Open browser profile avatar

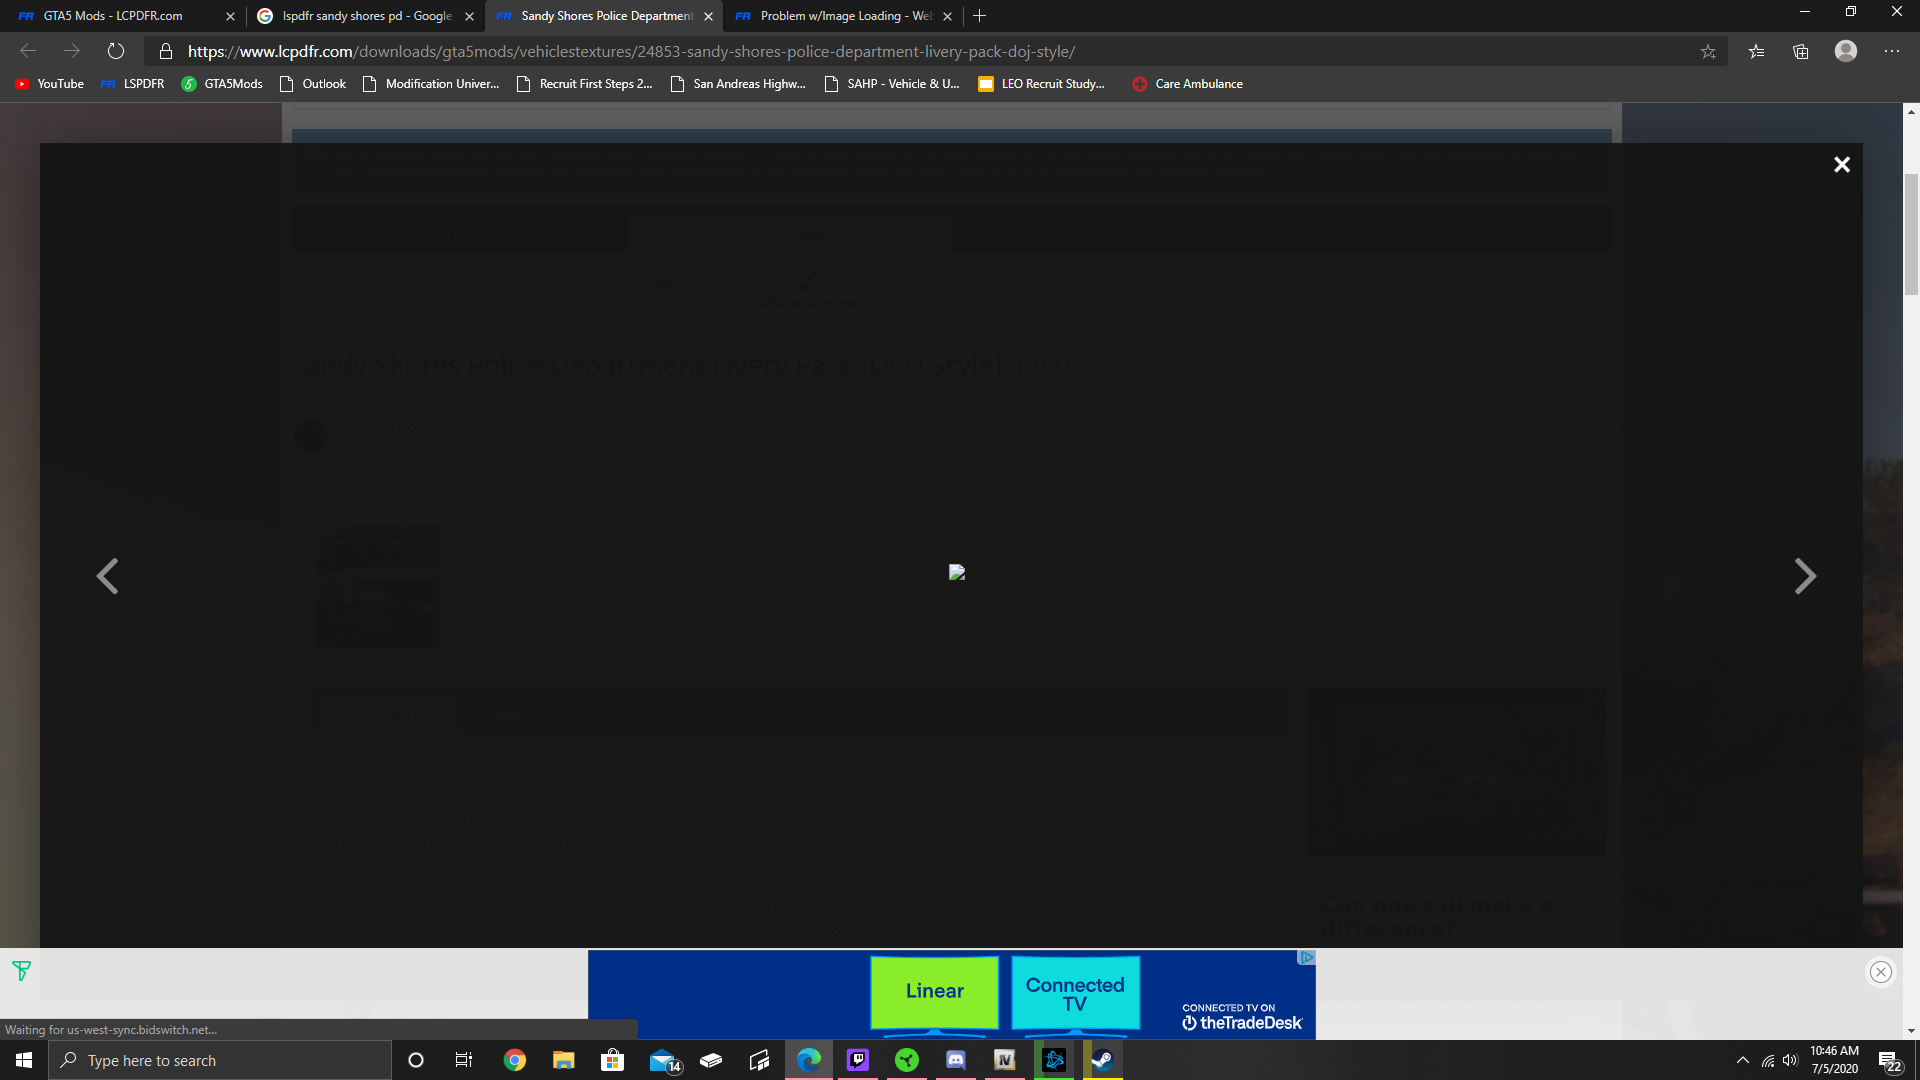1845,51
